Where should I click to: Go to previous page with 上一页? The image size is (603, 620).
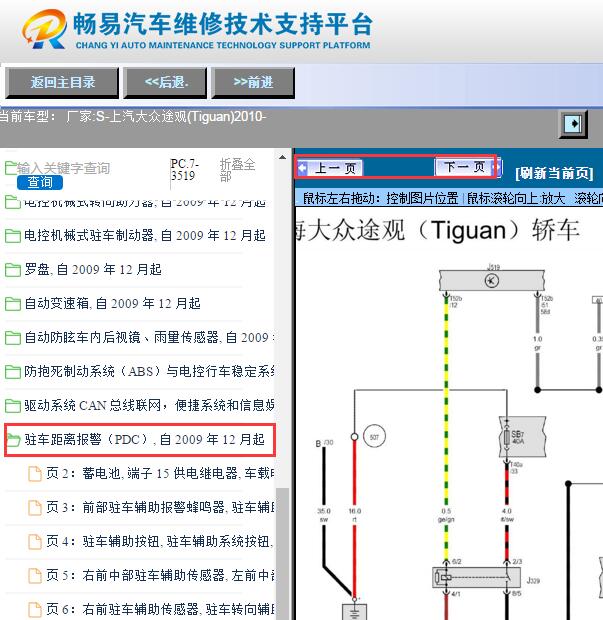click(x=335, y=168)
